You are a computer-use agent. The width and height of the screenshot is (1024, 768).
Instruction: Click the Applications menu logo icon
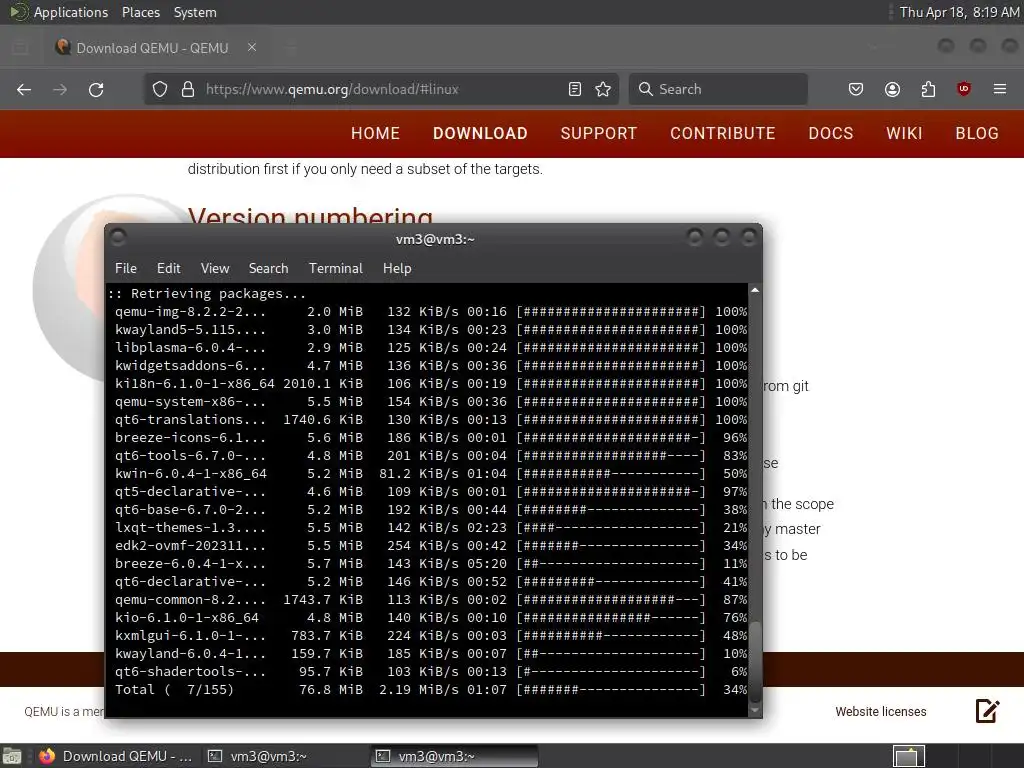19,12
